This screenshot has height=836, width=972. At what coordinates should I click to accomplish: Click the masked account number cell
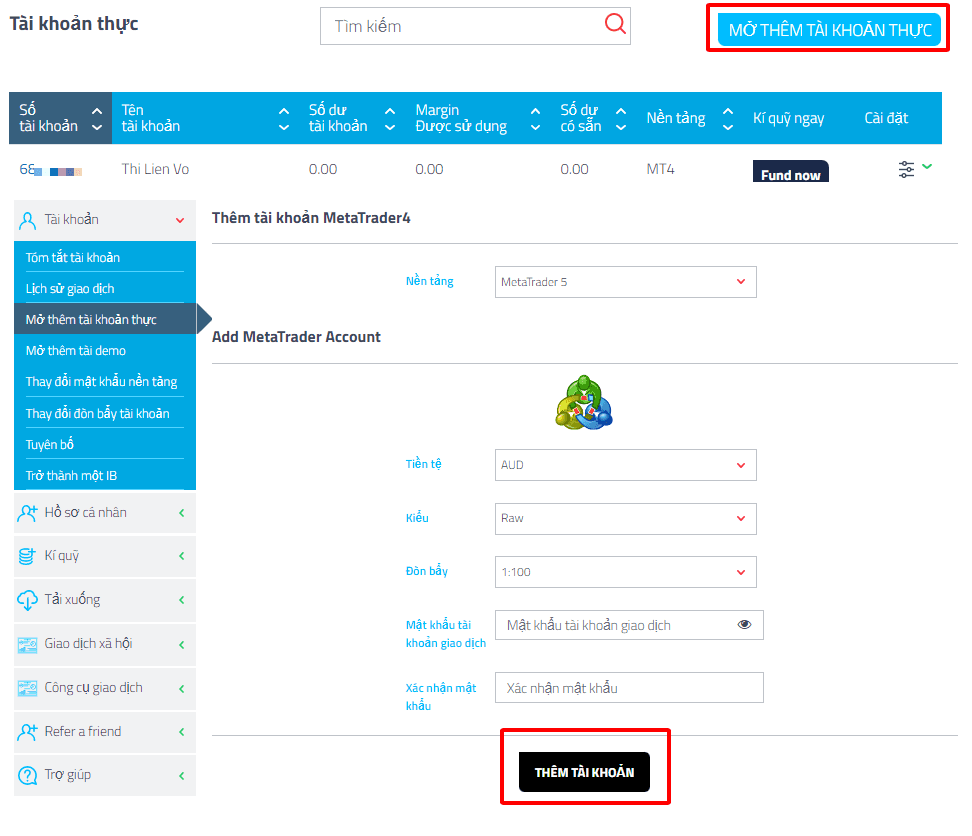tap(51, 169)
